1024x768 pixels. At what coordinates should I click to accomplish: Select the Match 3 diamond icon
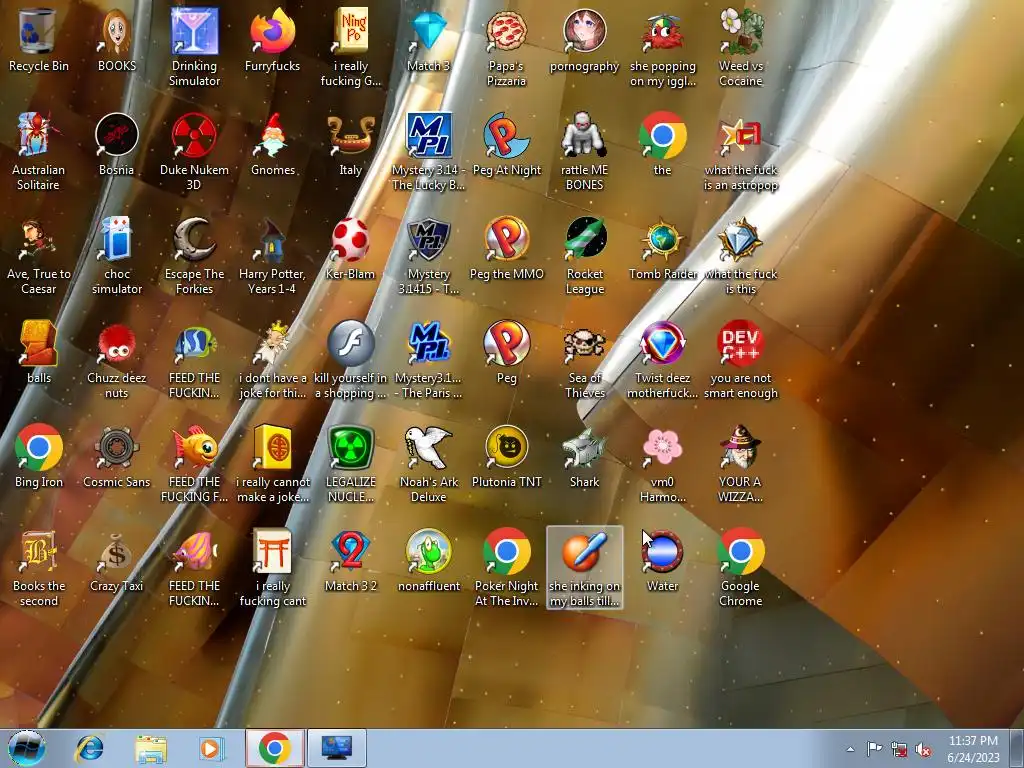428,31
